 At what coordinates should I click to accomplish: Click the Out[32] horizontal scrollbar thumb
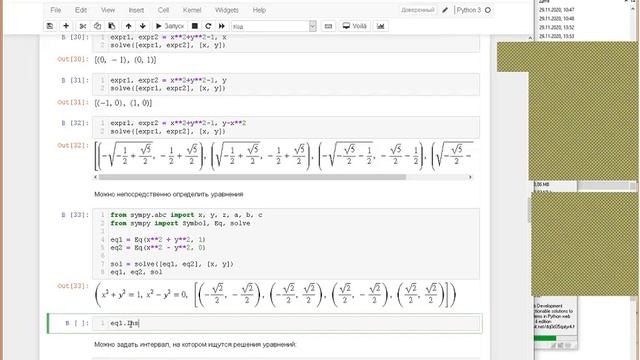coord(252,177)
